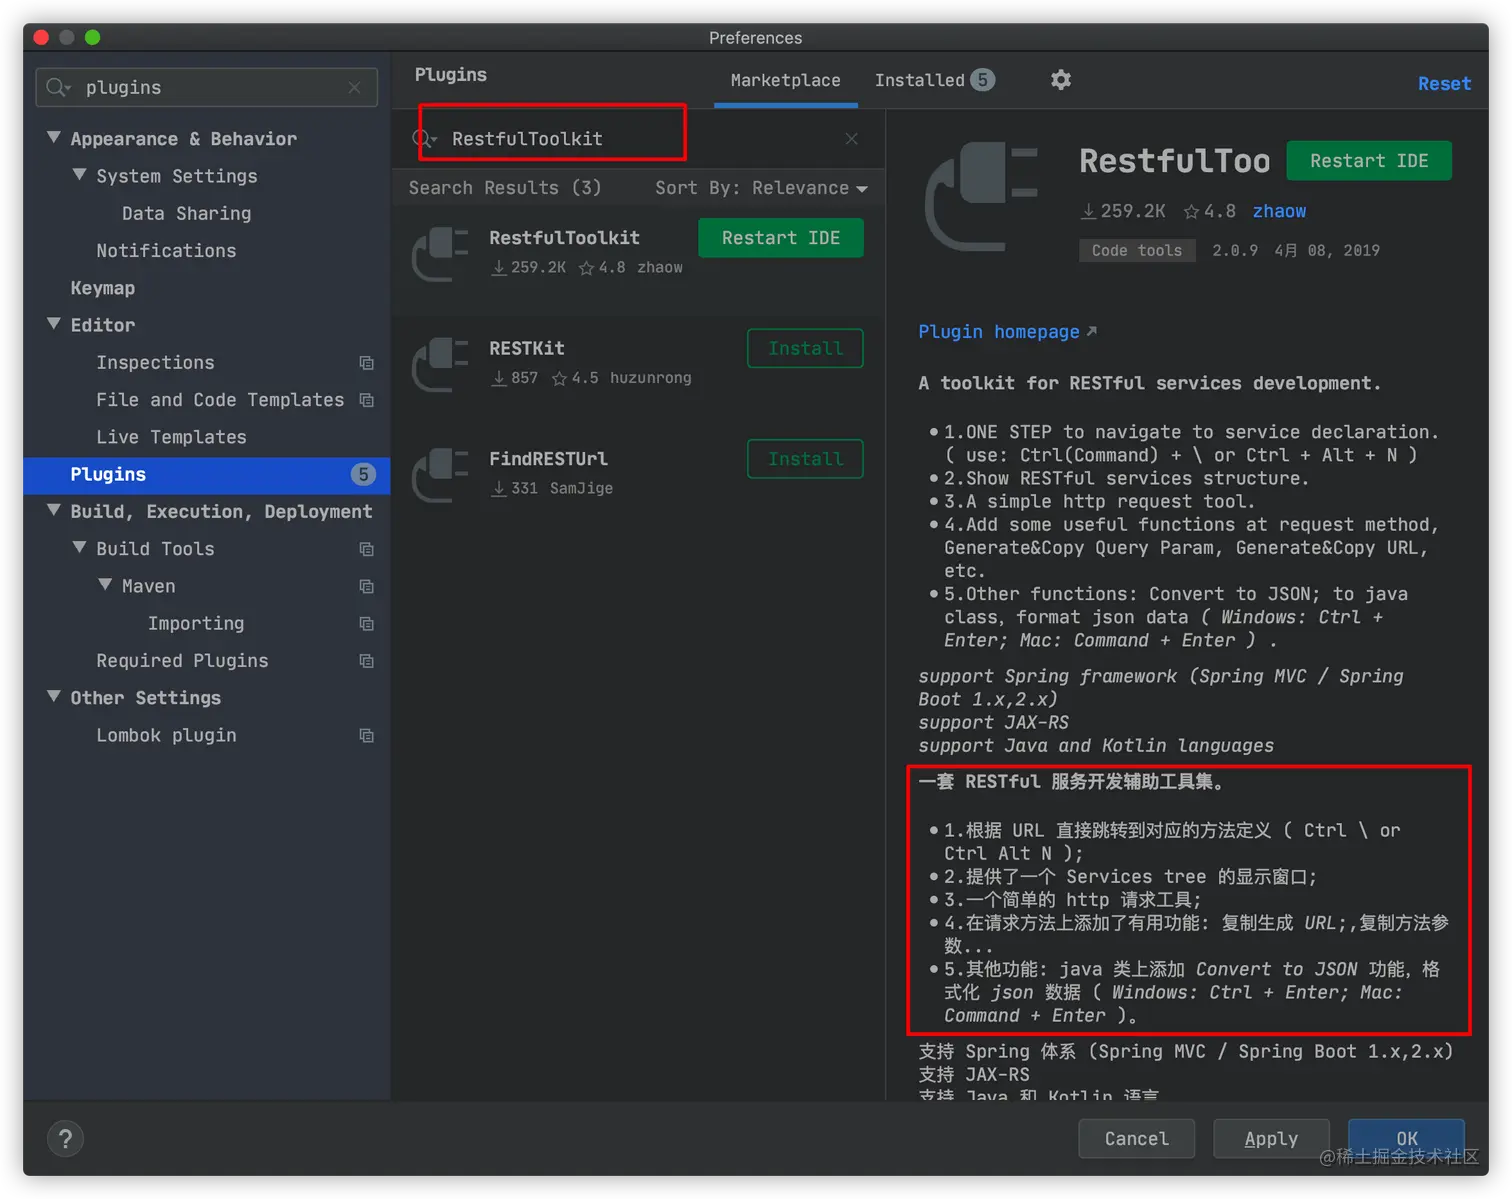Click the copy icon beside Required Plugins
Screen dimensions: 1512x1199
(x=367, y=661)
